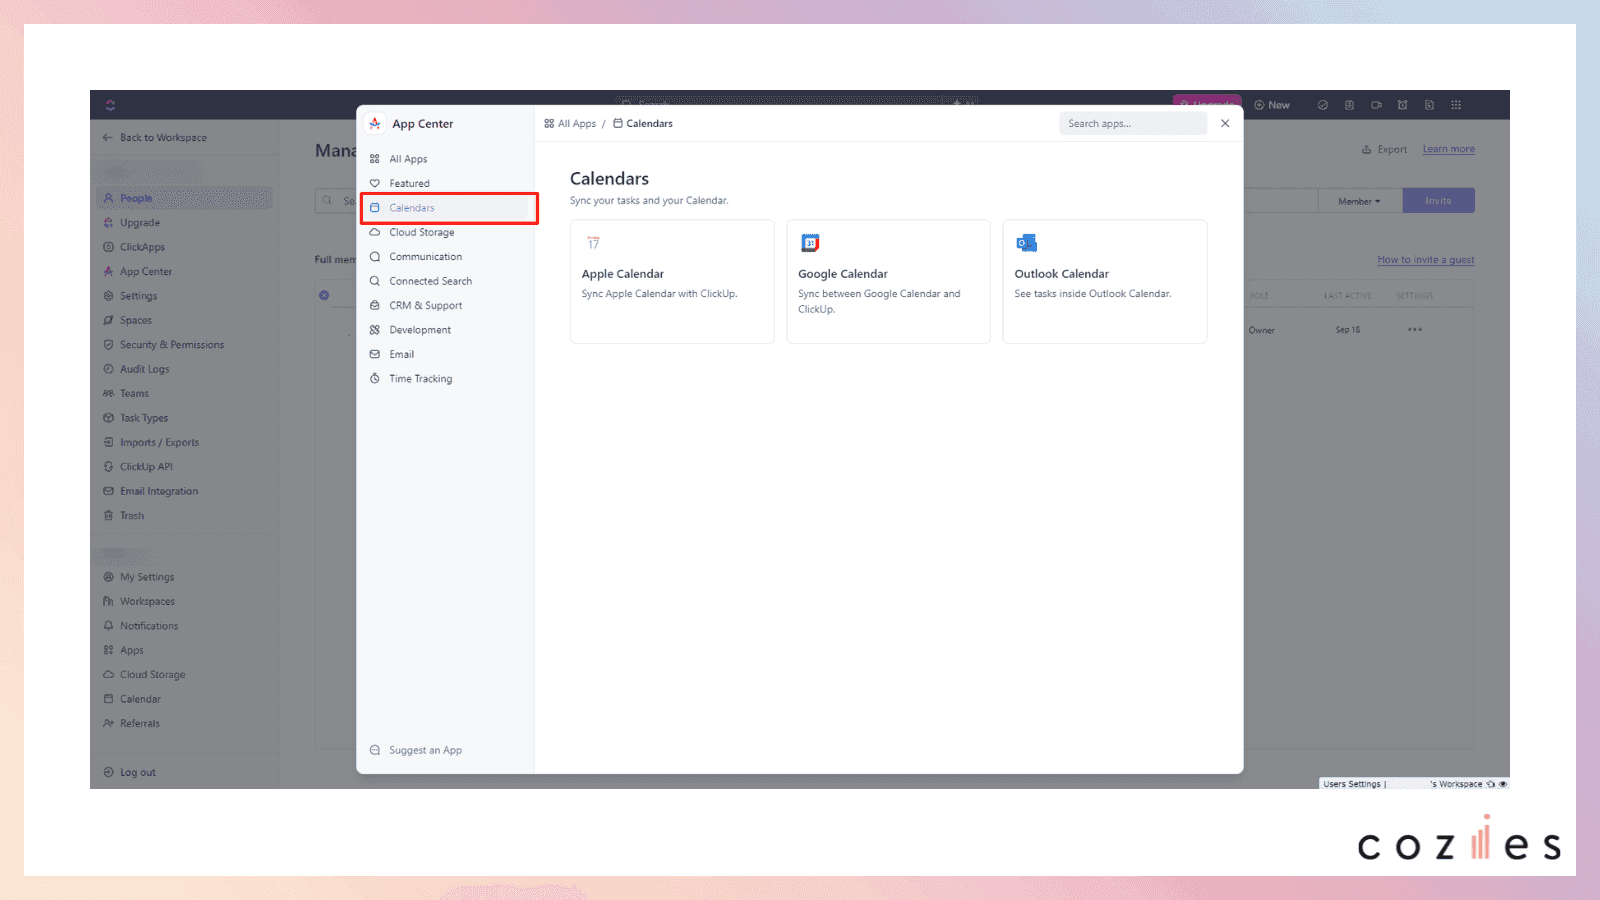
Task: Open the notepad icon in top bar
Action: point(1350,105)
